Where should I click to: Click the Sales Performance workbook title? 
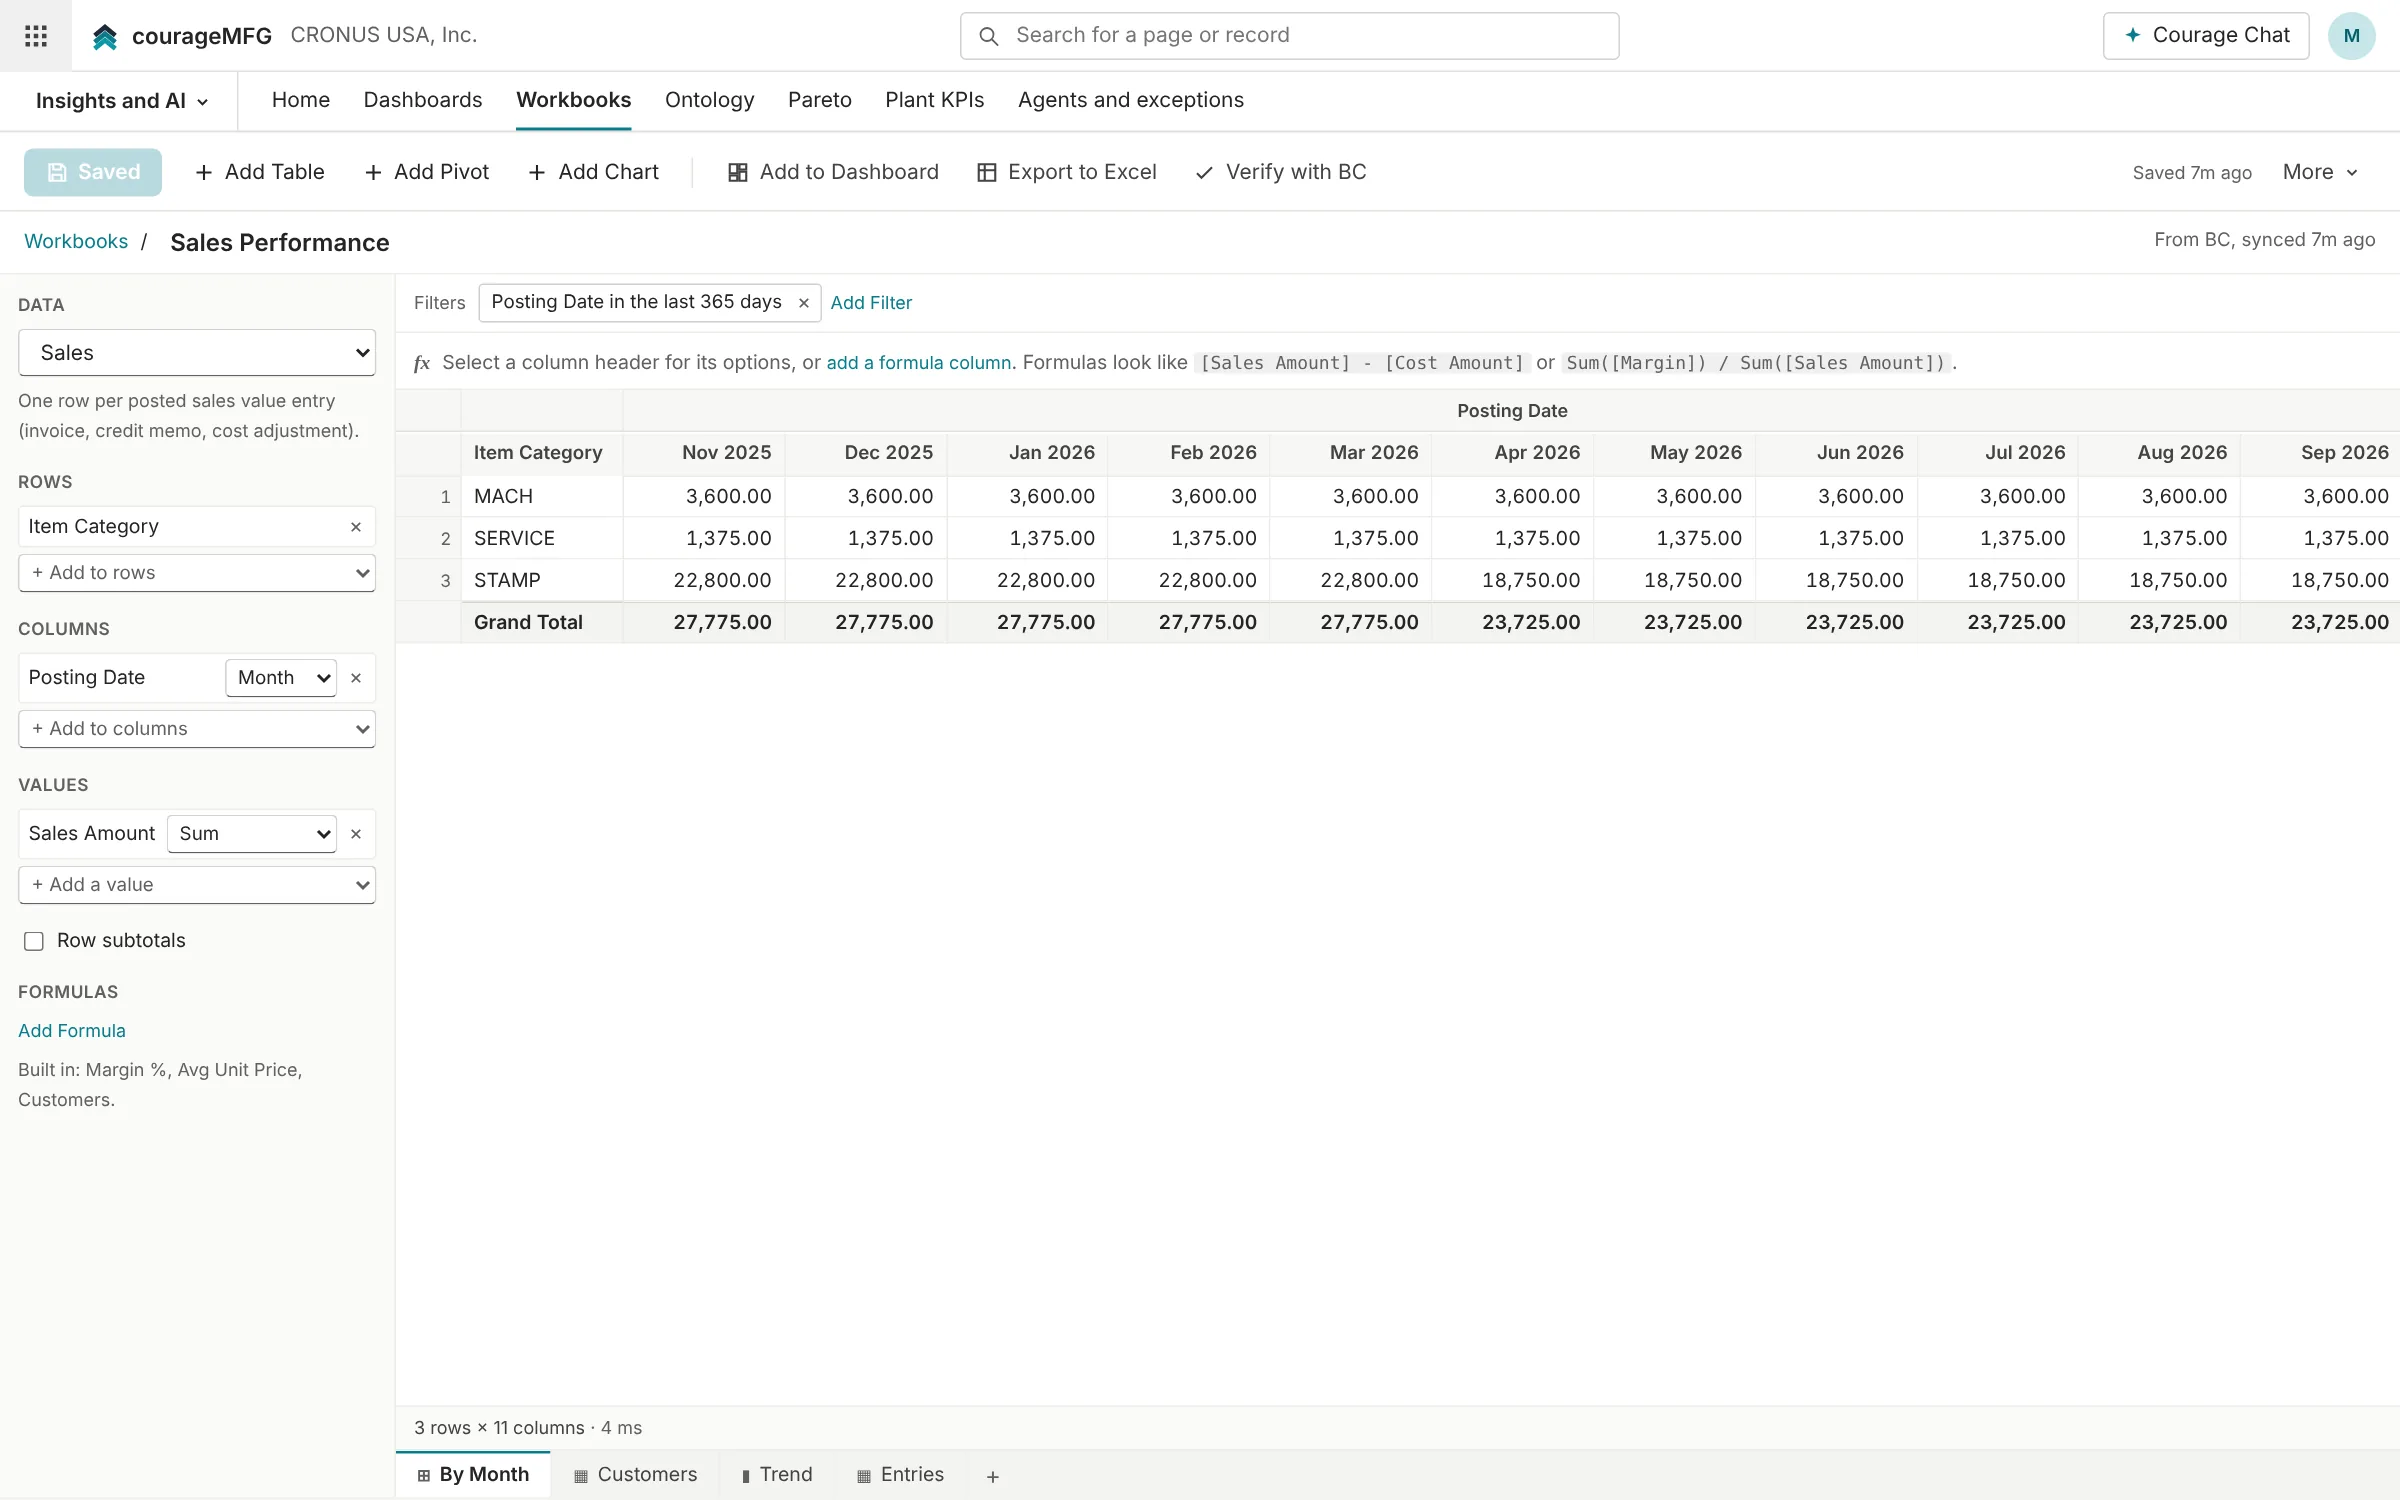coord(280,243)
